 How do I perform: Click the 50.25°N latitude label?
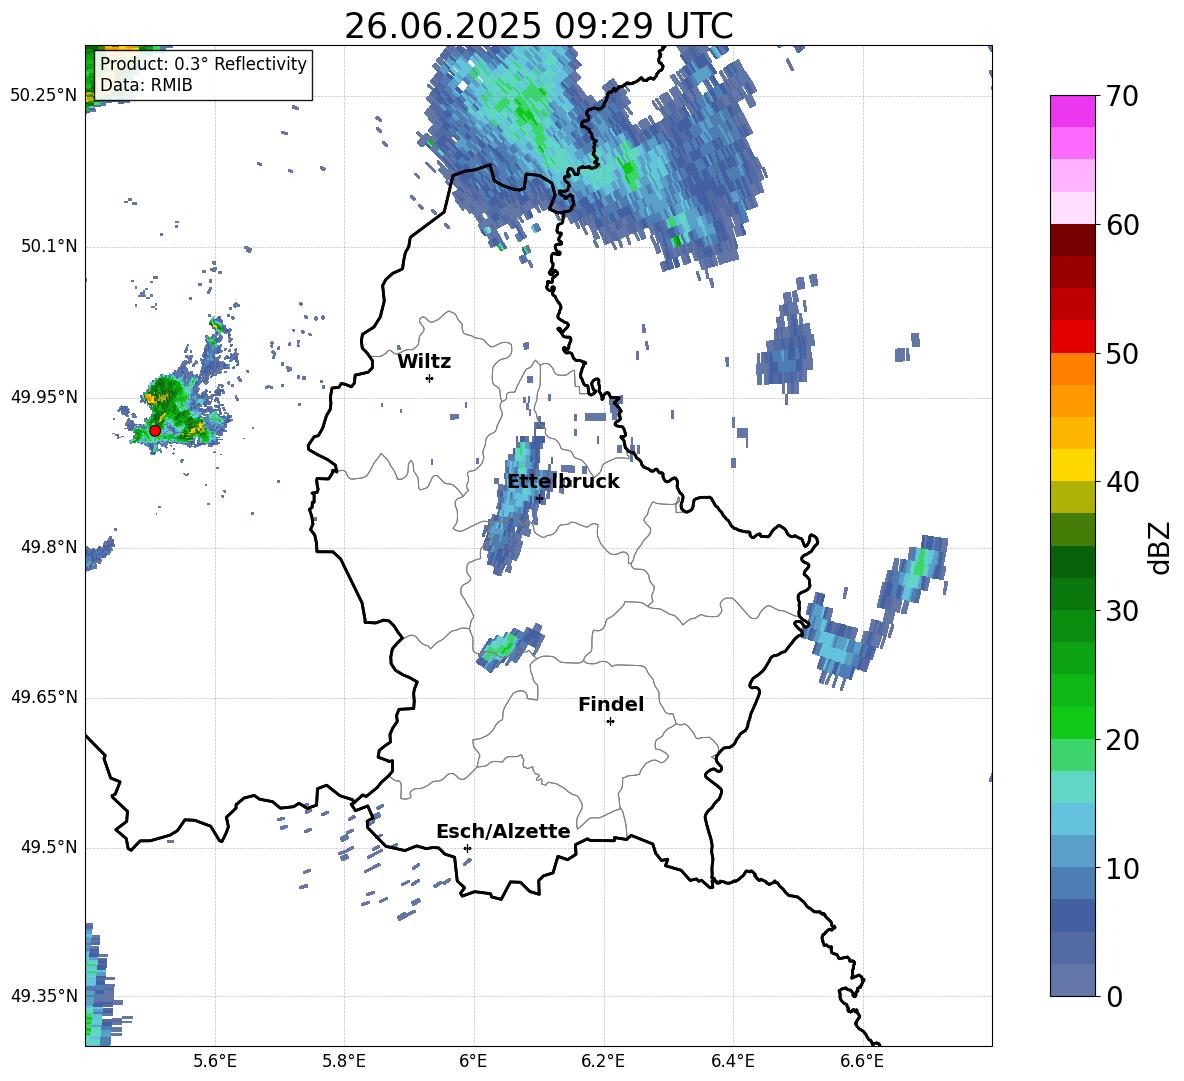pyautogui.click(x=44, y=96)
